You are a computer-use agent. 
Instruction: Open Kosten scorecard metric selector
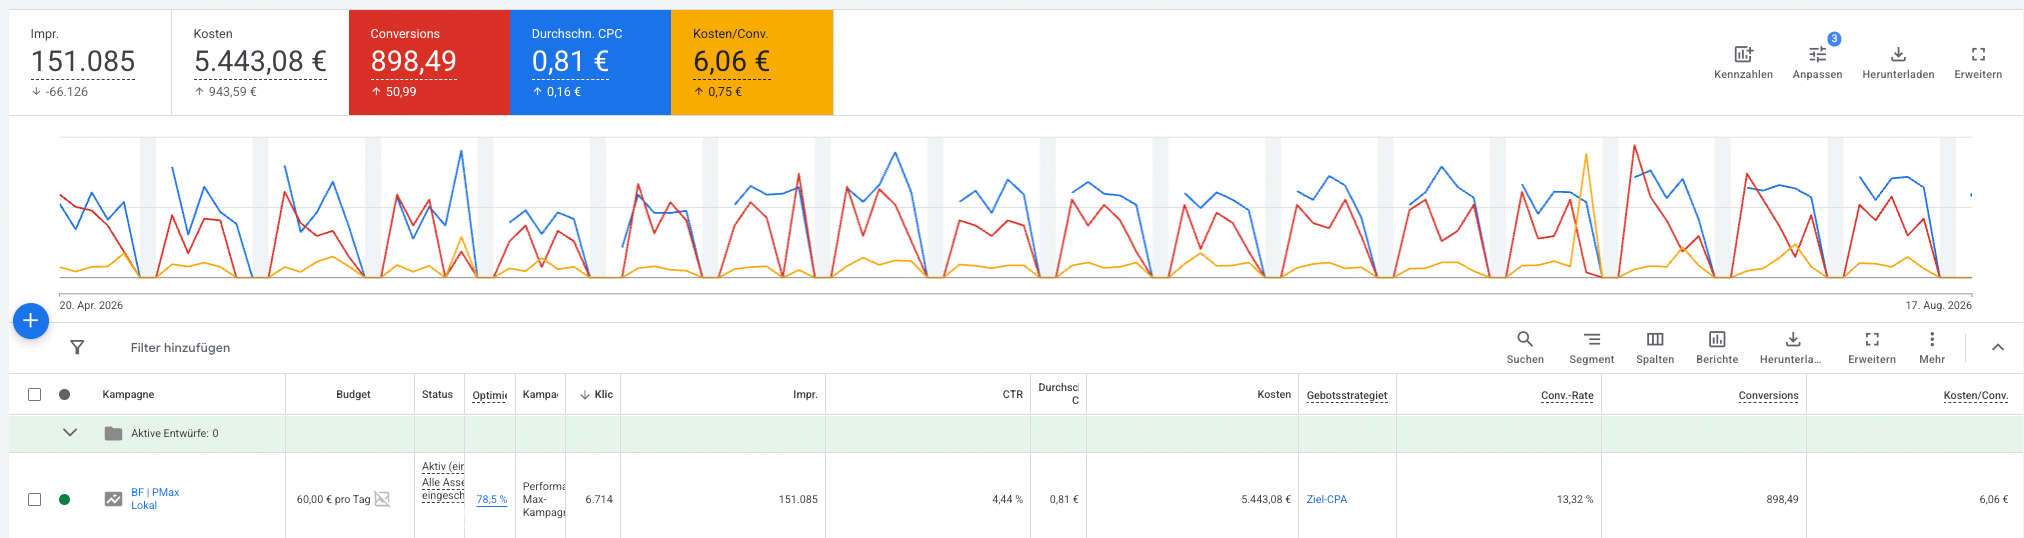[260, 63]
